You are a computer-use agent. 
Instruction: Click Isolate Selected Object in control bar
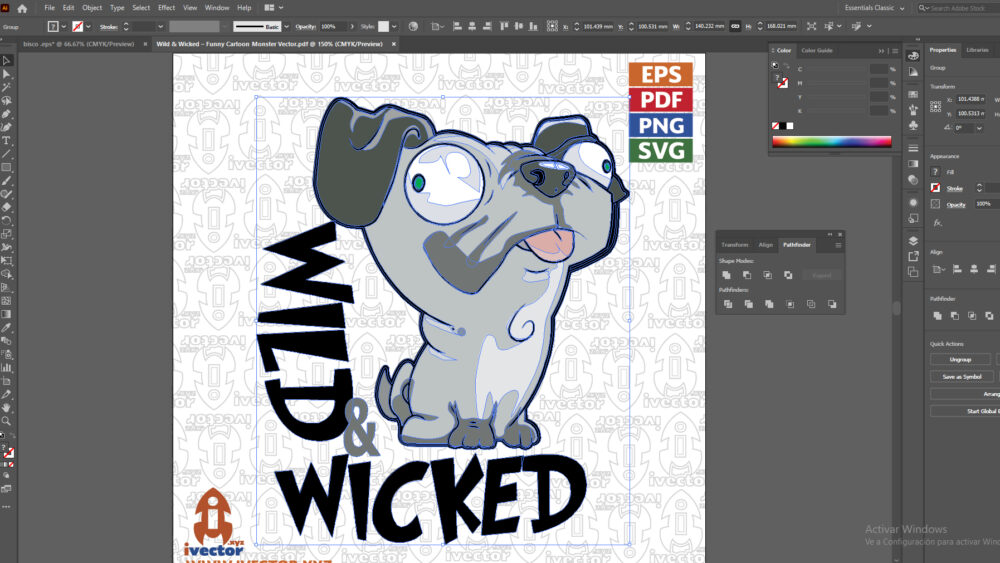pyautogui.click(x=811, y=26)
